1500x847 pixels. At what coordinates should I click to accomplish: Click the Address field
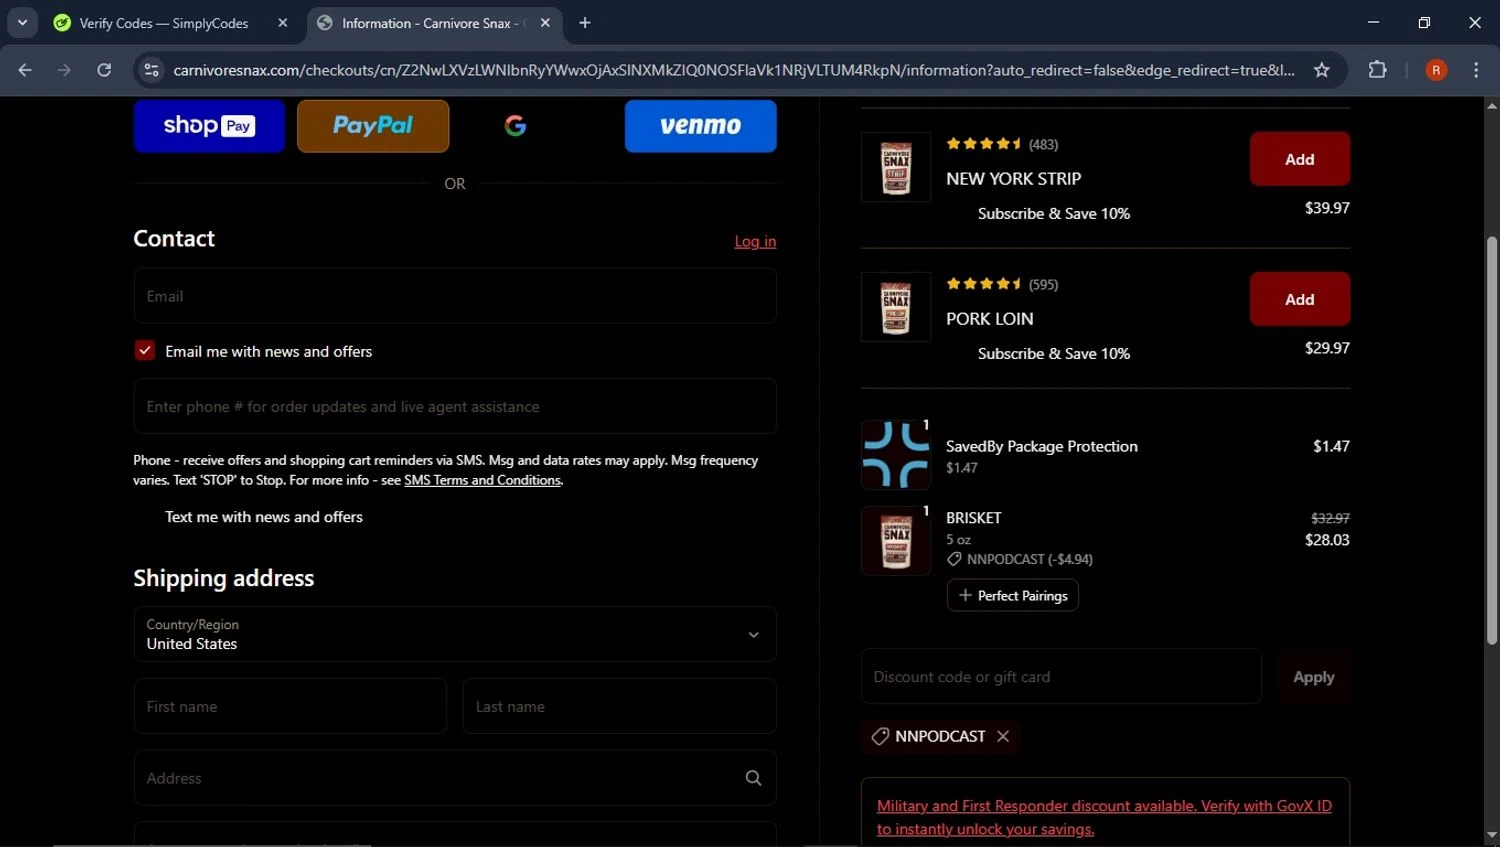[x=455, y=778]
